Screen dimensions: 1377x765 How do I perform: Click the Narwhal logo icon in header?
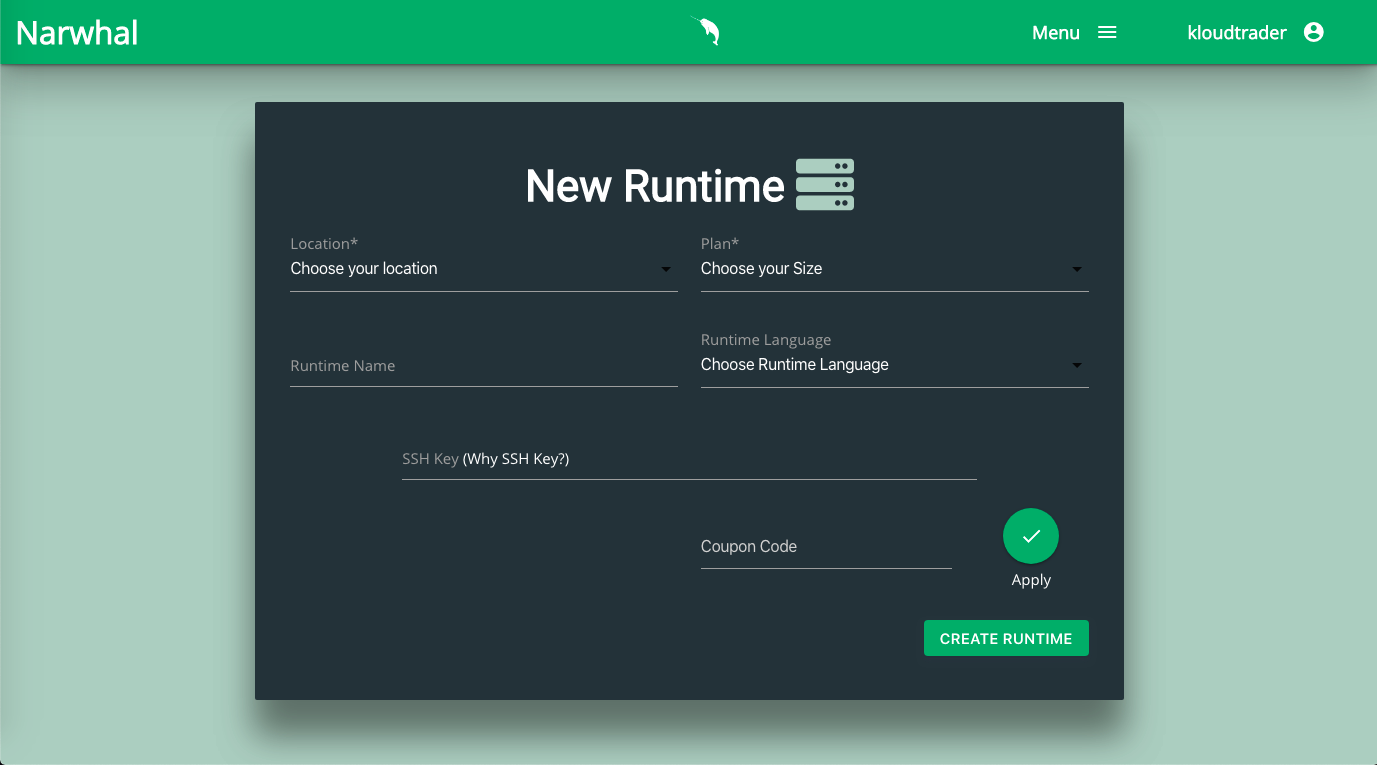click(706, 32)
